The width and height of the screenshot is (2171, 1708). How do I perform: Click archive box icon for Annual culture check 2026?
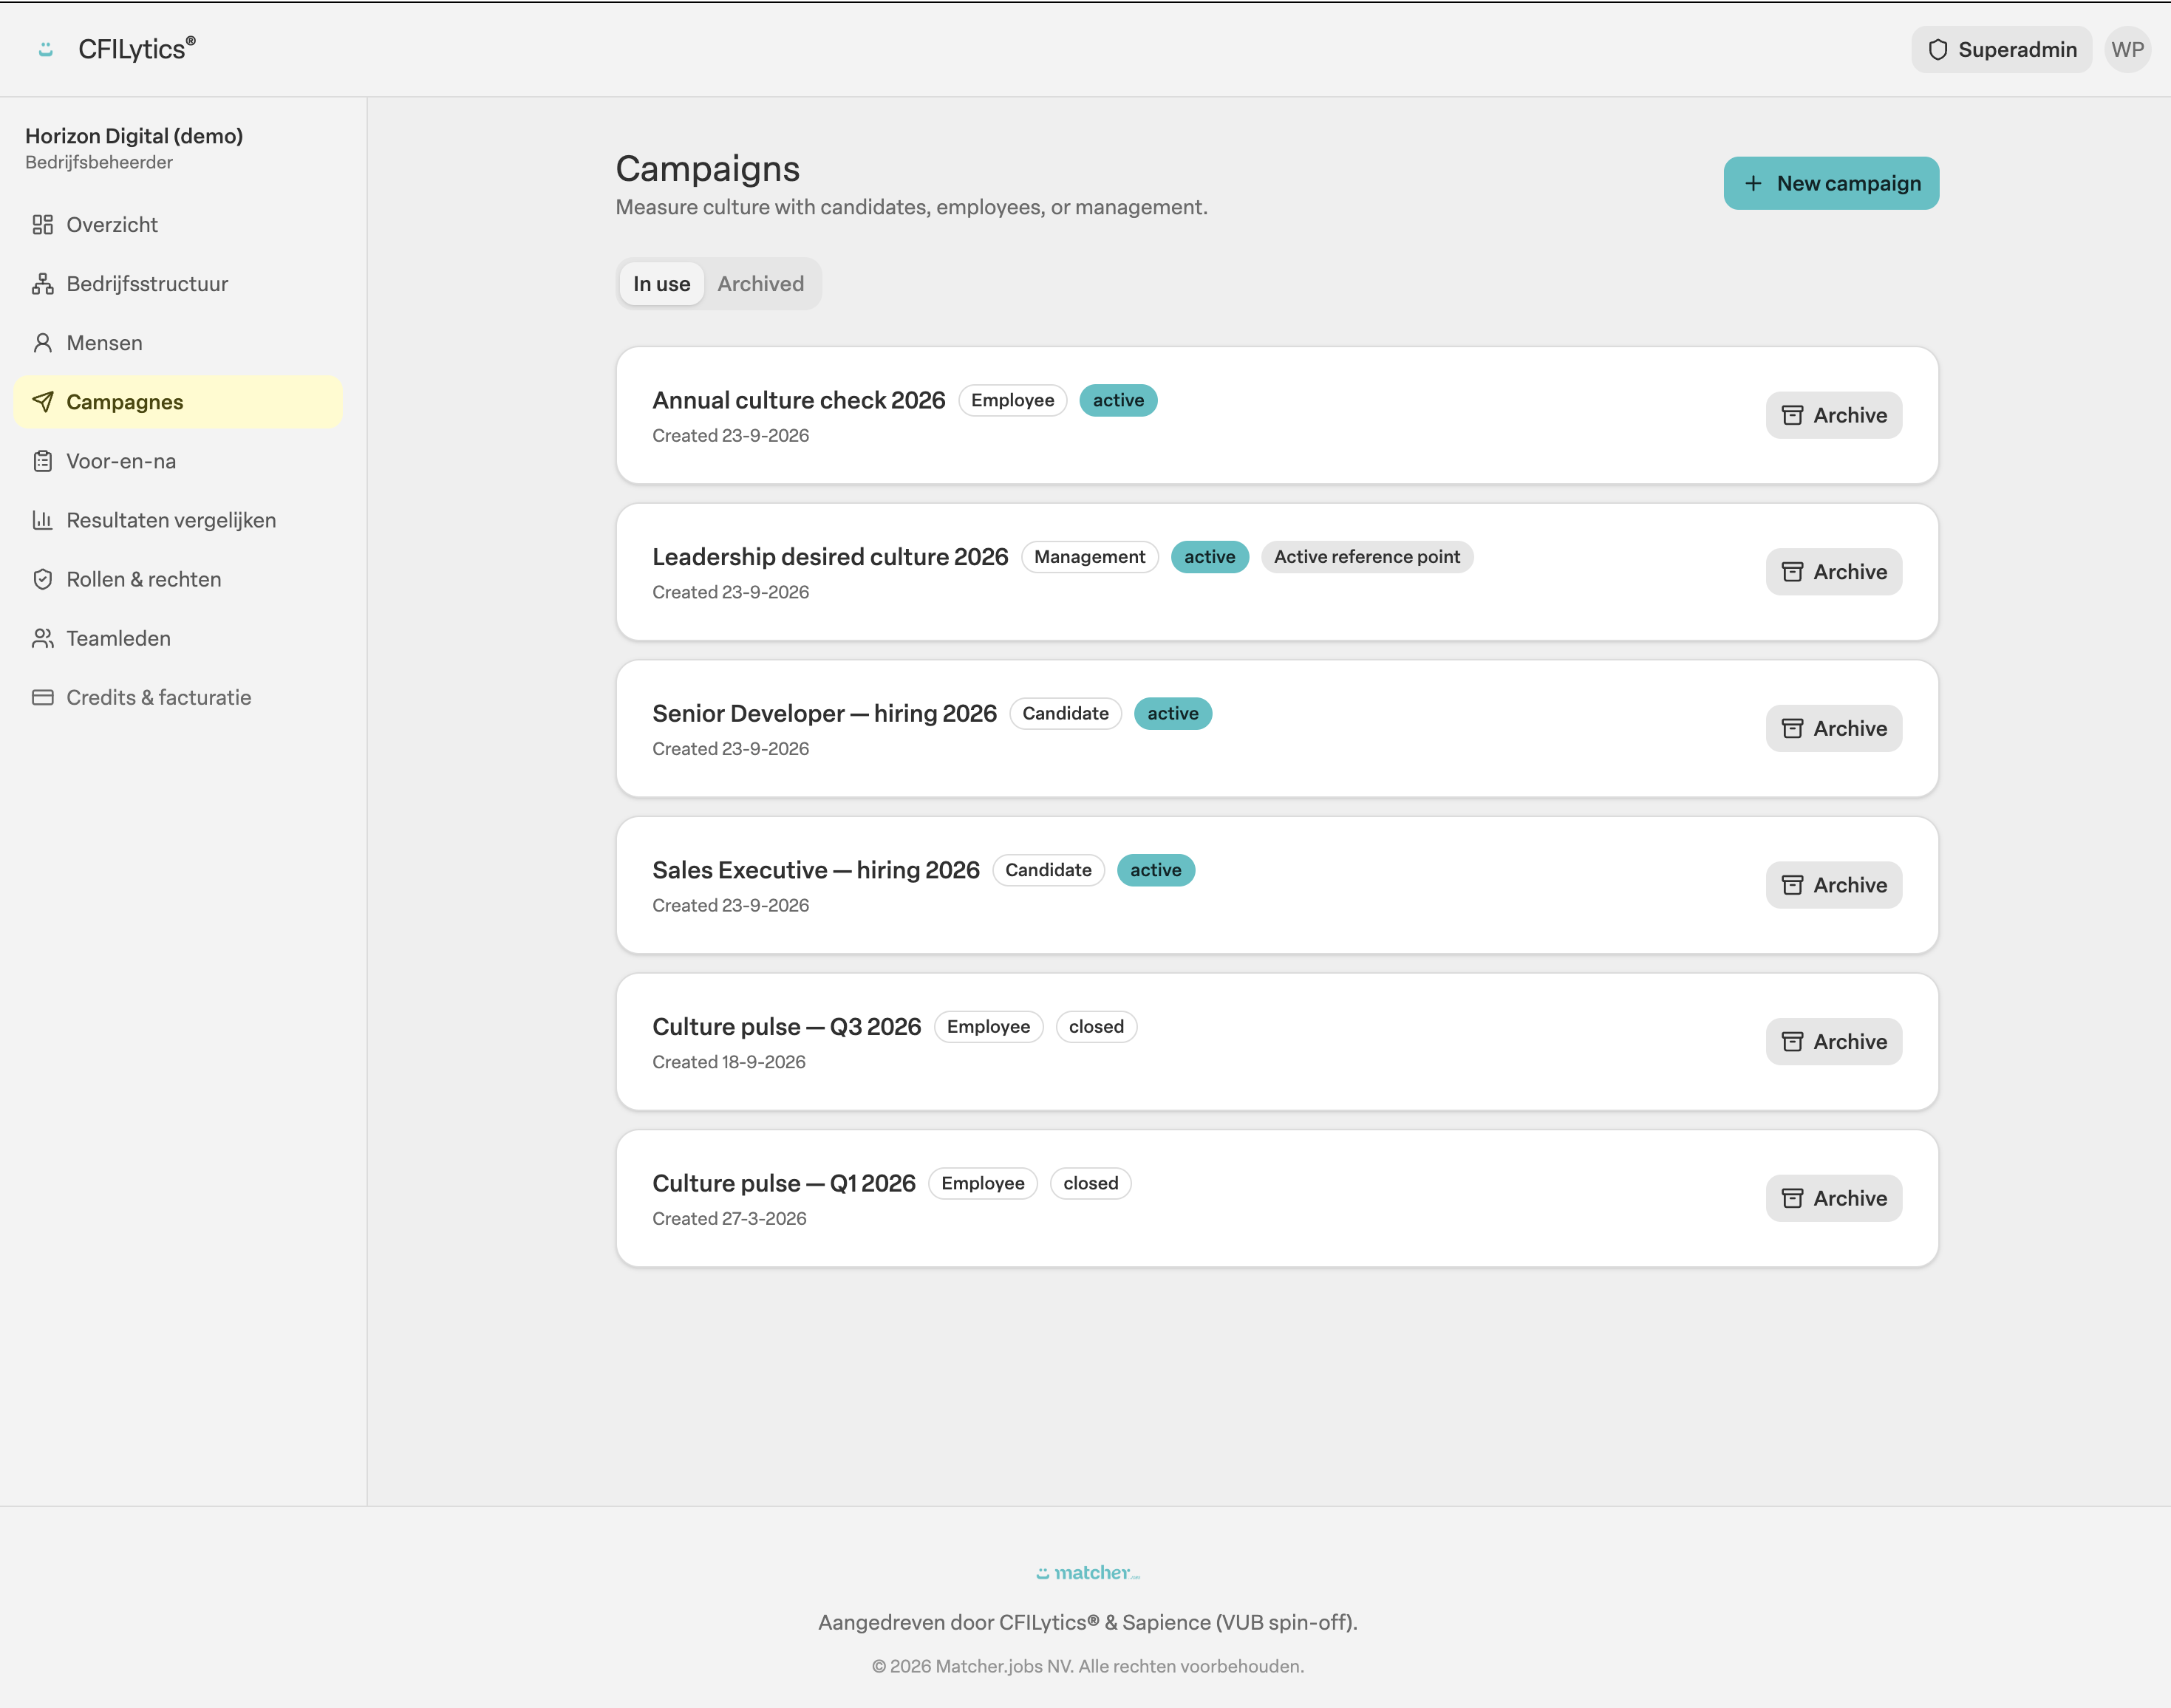1792,416
